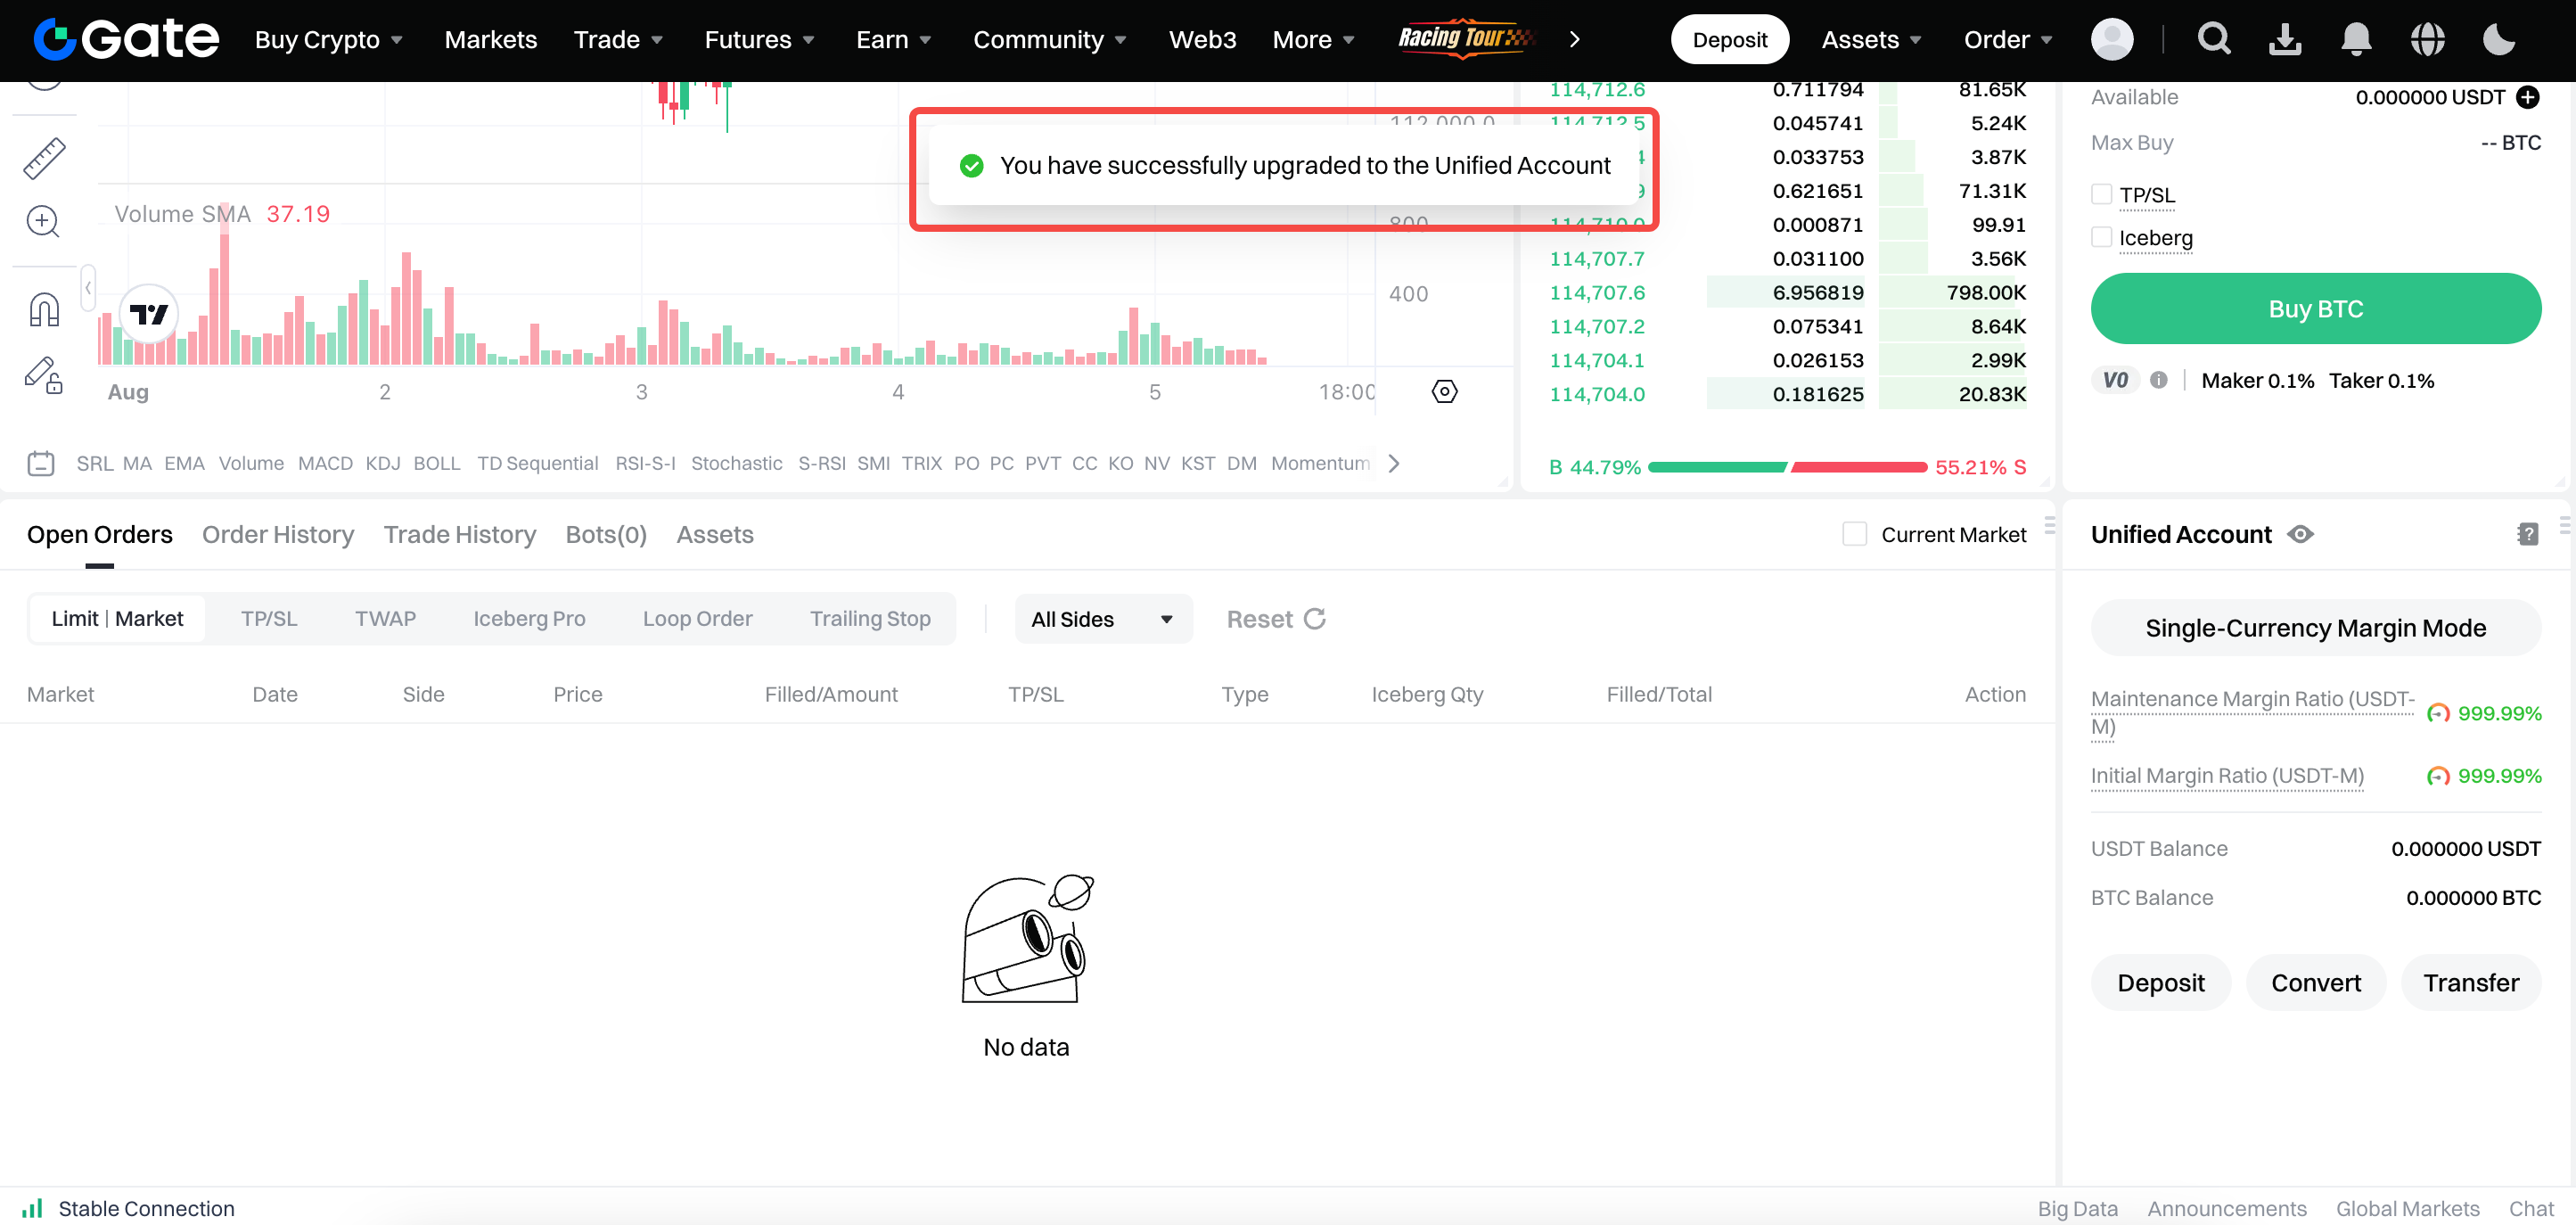Toggle the magnet snap tool
Viewport: 2576px width, 1225px height.
(x=44, y=310)
